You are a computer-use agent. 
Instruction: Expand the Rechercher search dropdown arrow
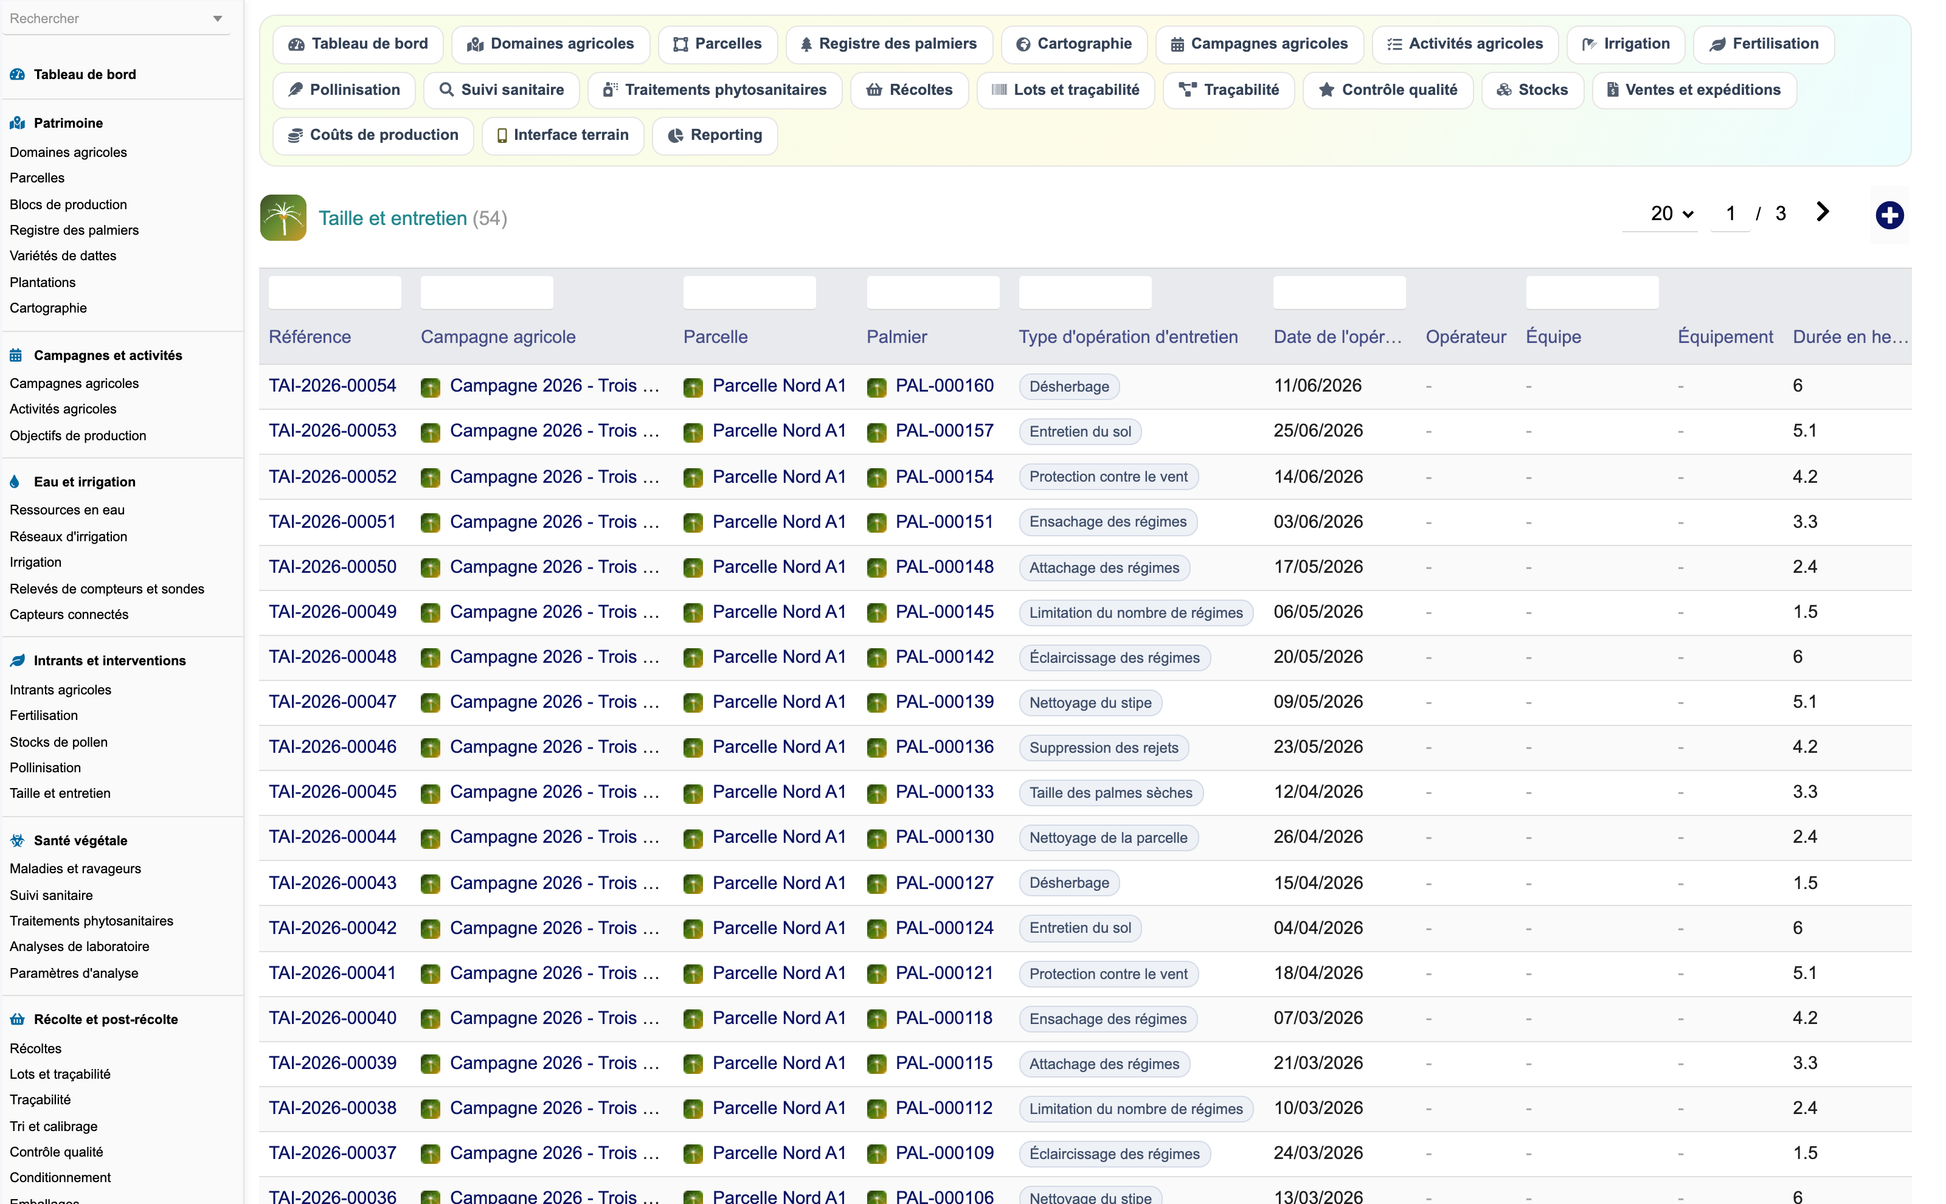coord(218,19)
